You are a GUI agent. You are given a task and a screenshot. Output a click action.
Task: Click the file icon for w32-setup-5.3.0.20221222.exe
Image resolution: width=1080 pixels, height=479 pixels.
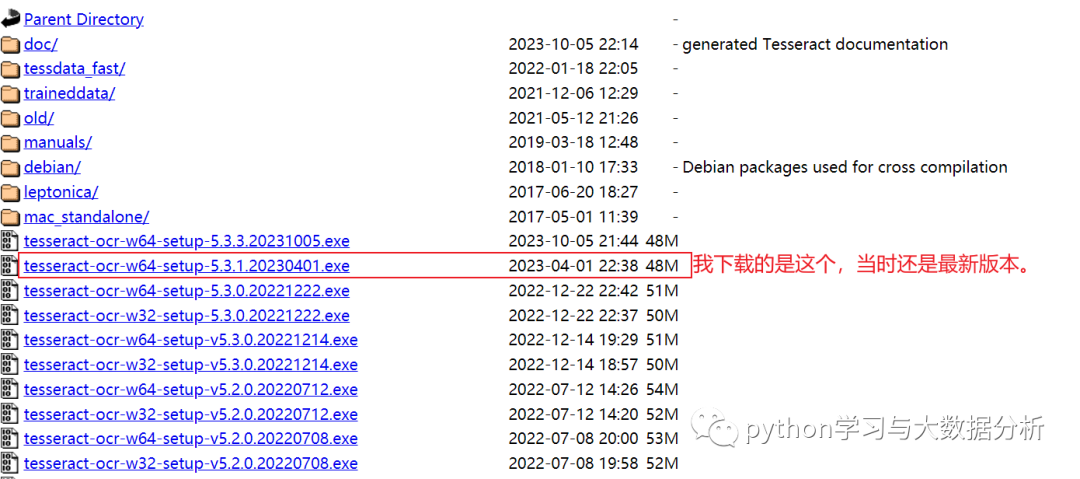(10, 316)
